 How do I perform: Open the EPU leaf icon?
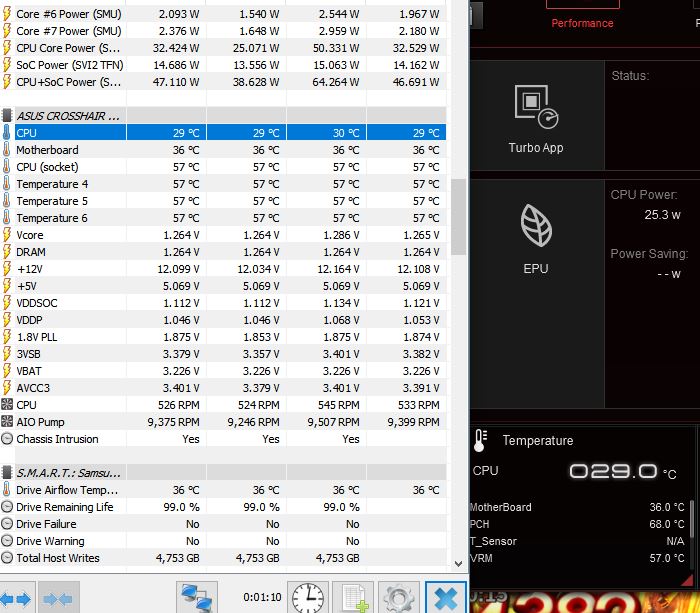536,225
